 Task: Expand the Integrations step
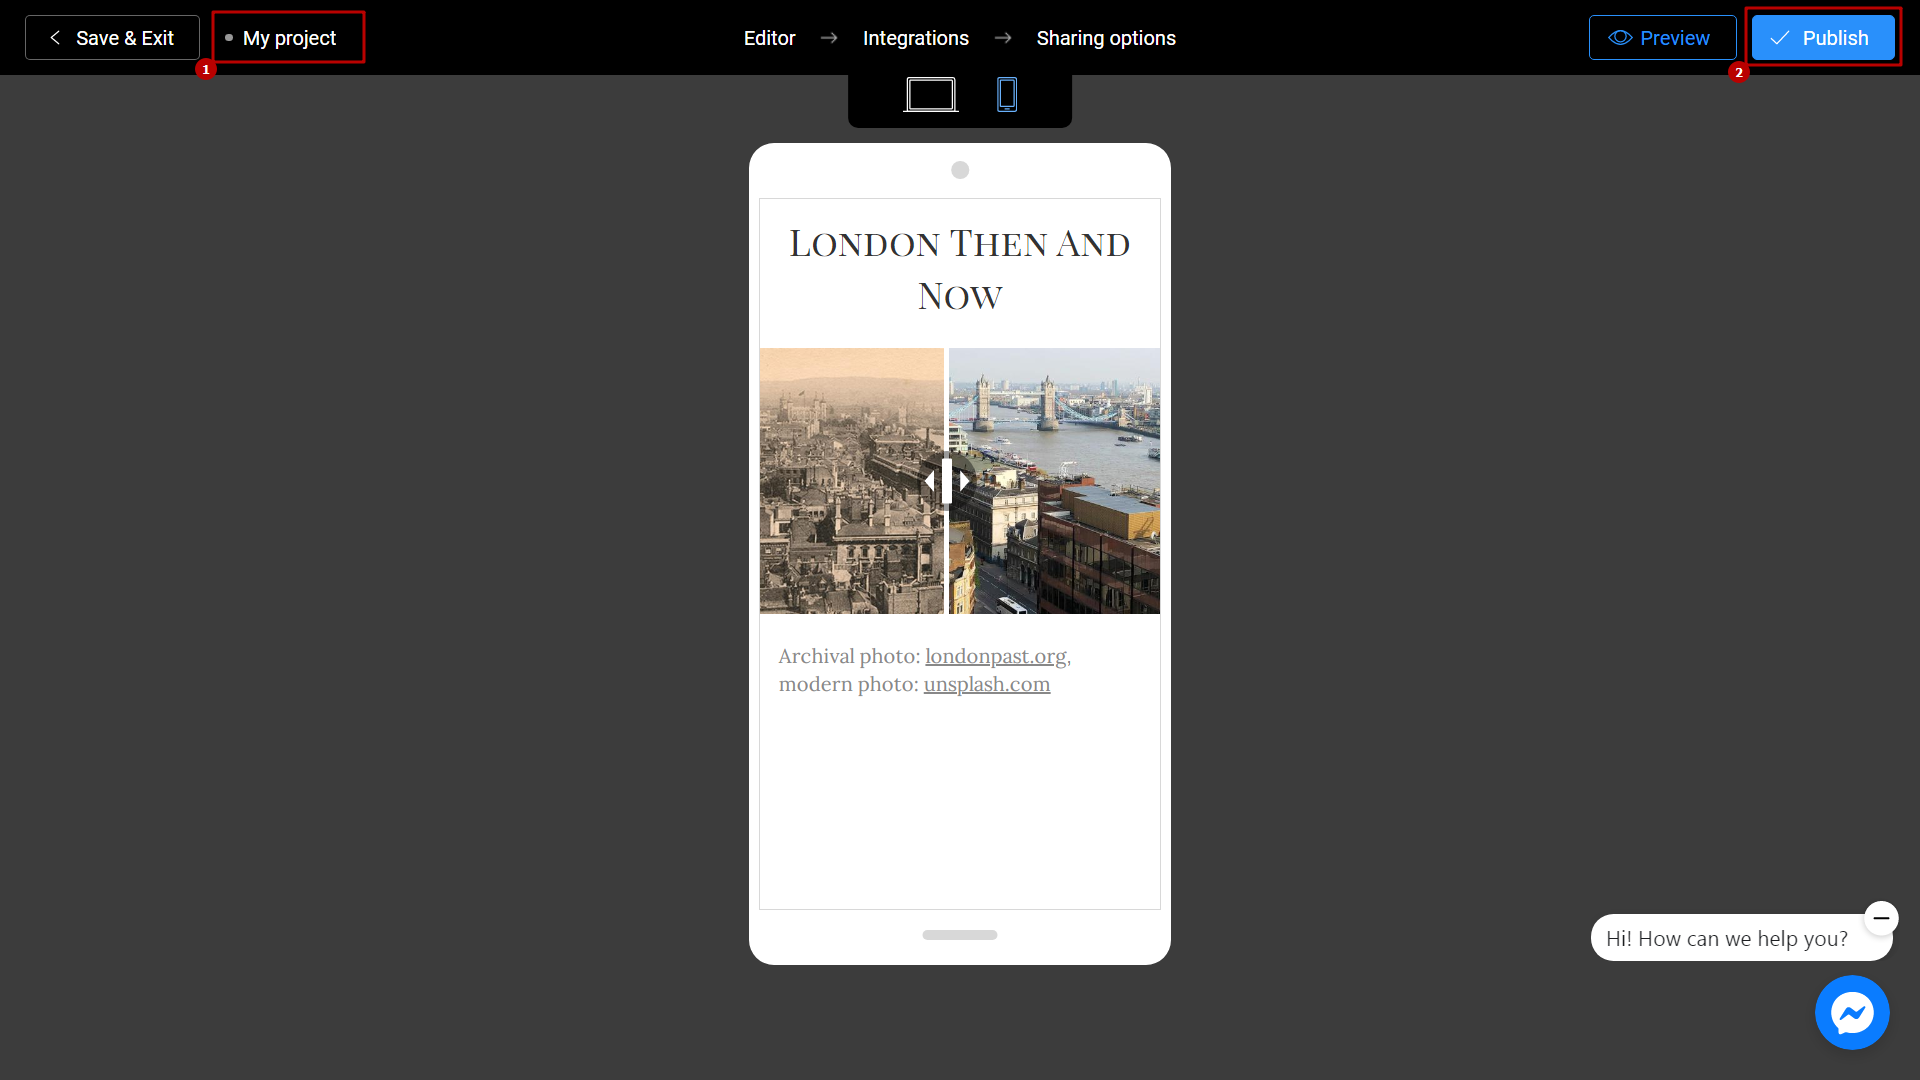pyautogui.click(x=915, y=37)
